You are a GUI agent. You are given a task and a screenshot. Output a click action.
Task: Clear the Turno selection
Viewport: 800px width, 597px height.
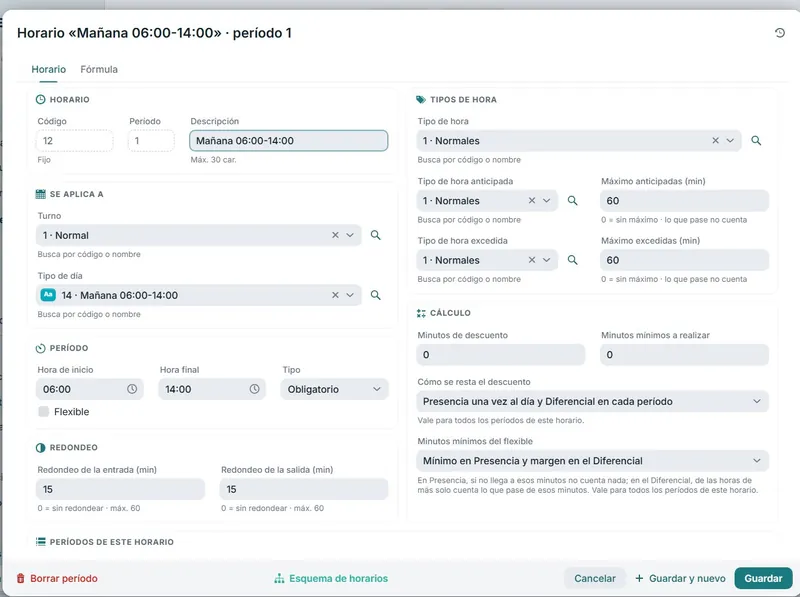click(x=335, y=235)
